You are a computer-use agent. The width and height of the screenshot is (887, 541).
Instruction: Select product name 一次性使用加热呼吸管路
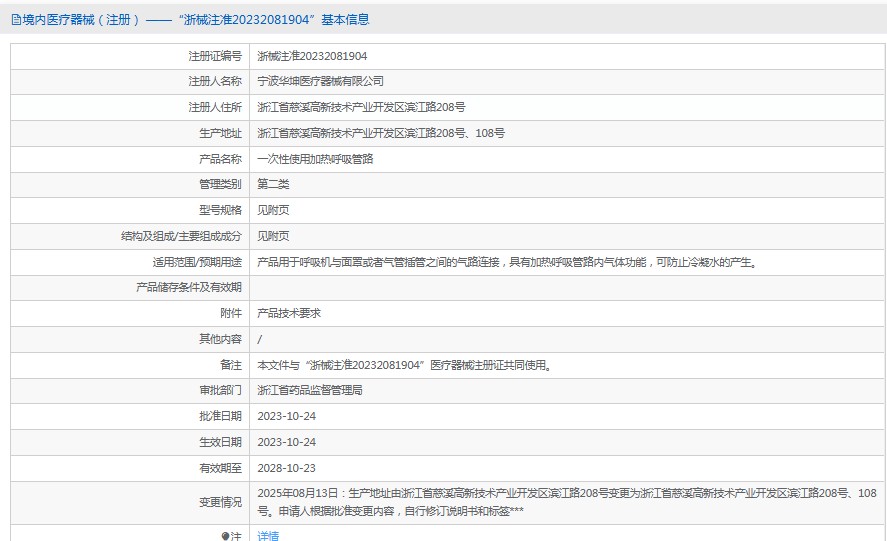[x=315, y=159]
